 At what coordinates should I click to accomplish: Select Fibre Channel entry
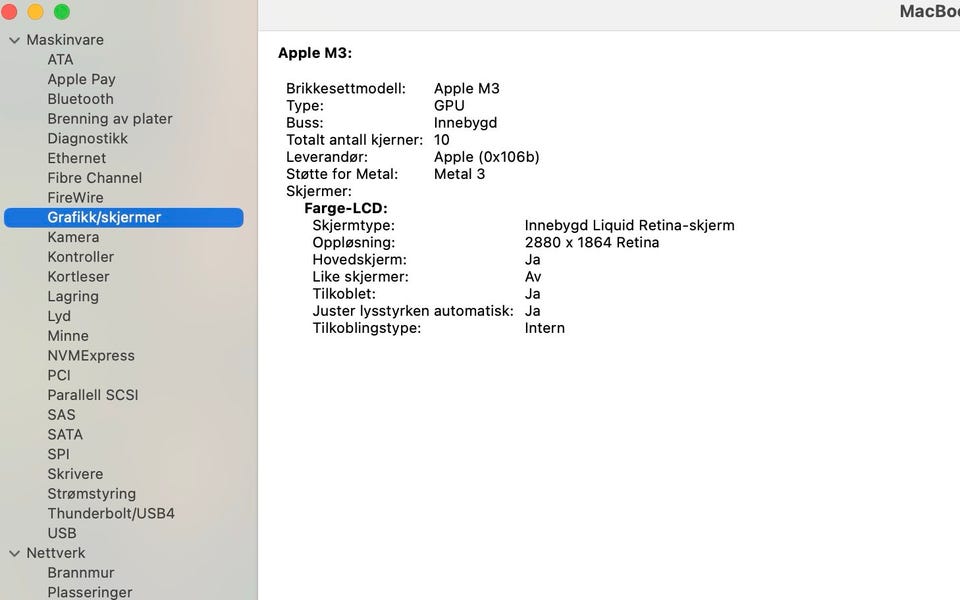(94, 178)
